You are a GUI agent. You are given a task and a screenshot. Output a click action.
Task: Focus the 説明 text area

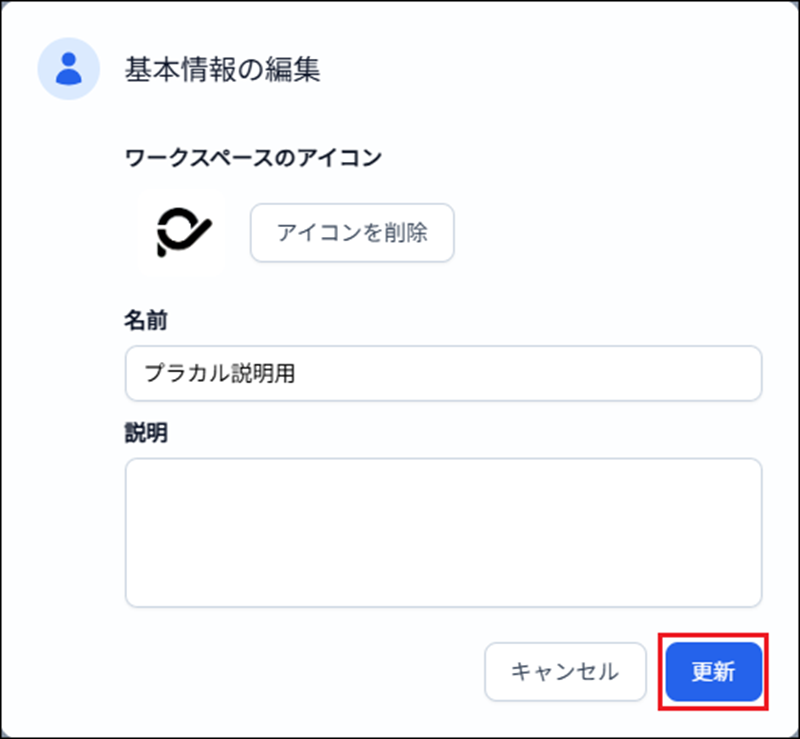(443, 532)
